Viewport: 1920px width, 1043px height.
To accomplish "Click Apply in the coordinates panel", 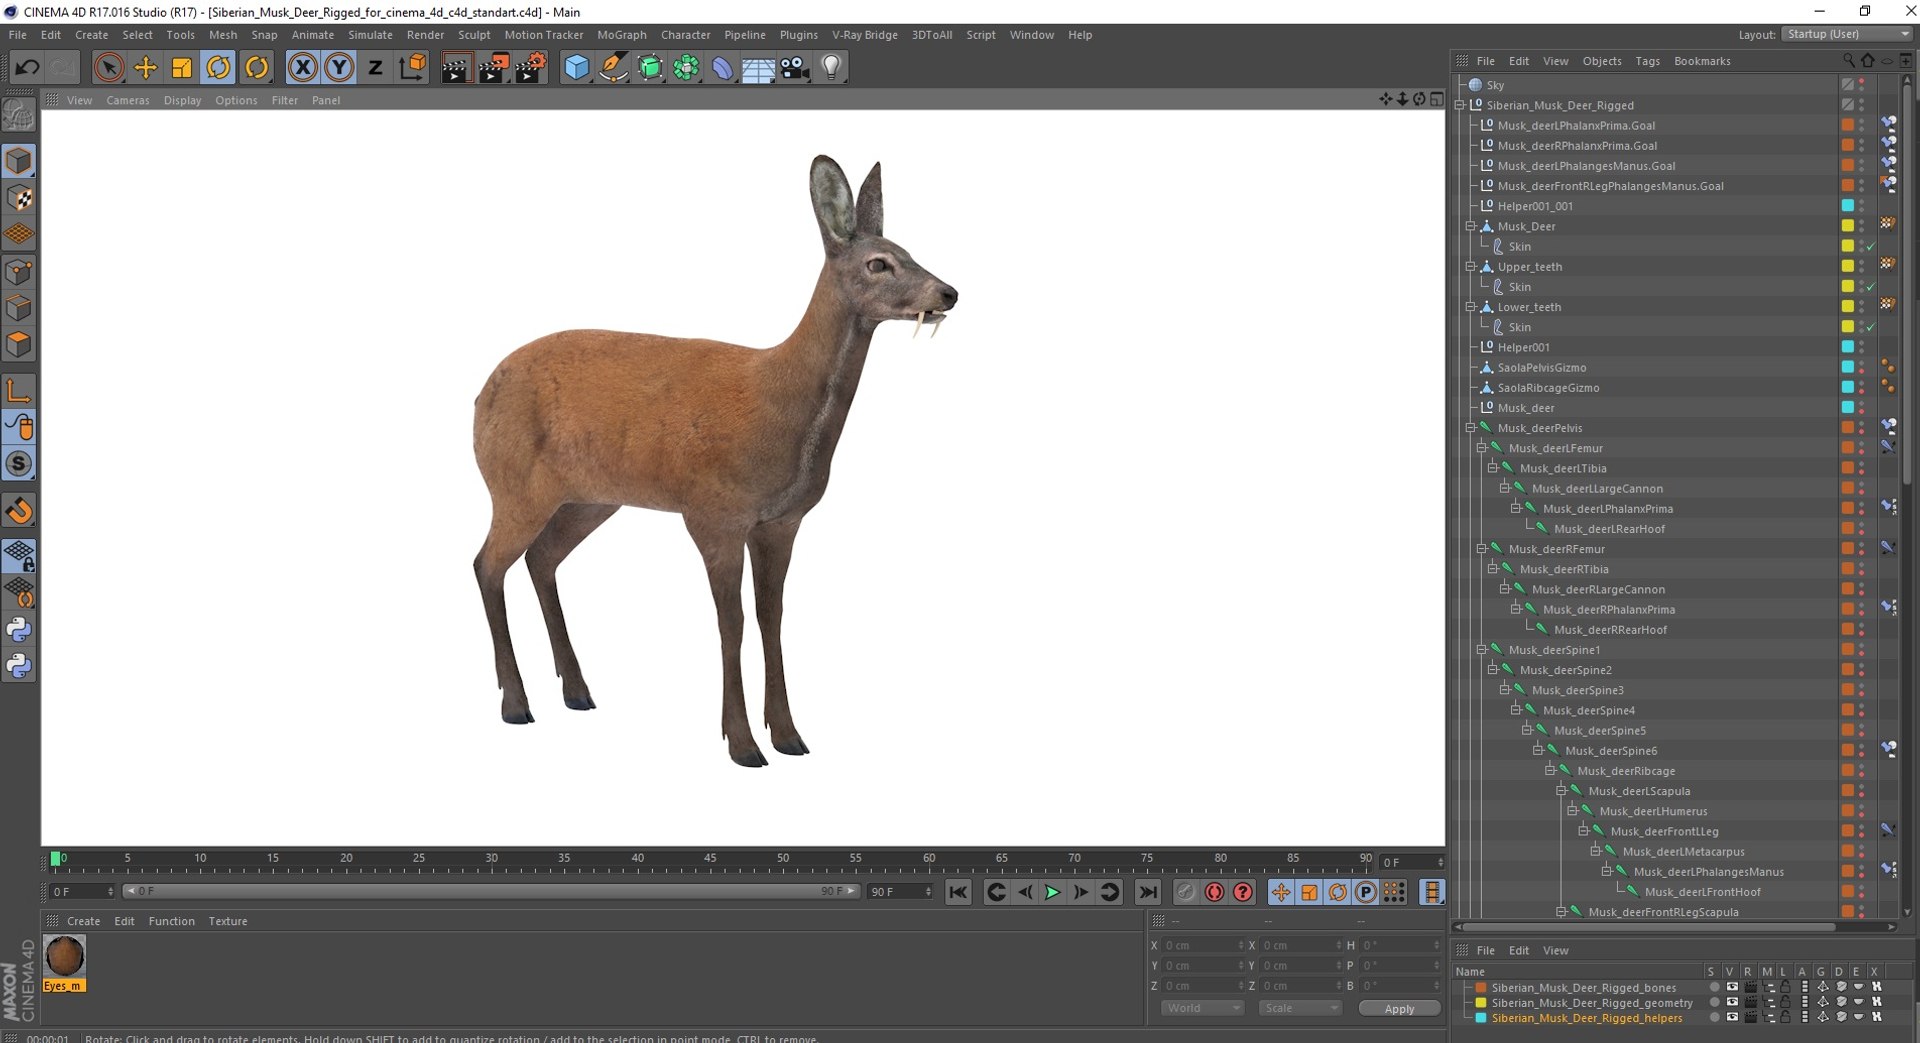I will coord(1399,1009).
